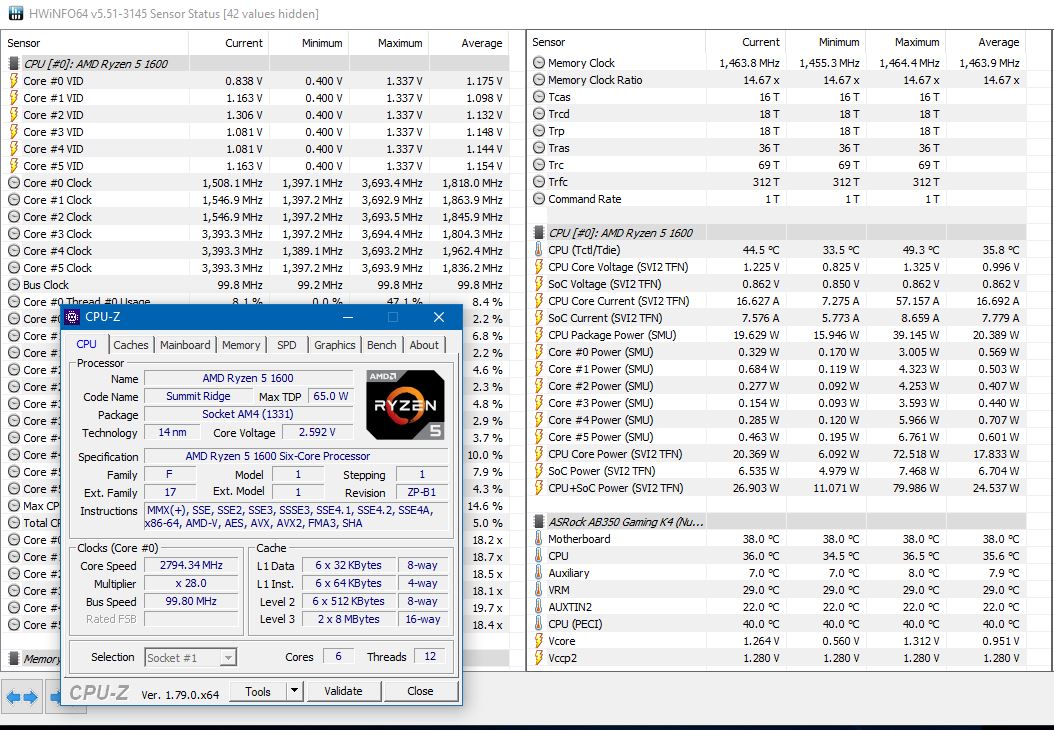This screenshot has width=1054, height=730.
Task: Click the Core Speed value 2794.34 MHz
Action: pyautogui.click(x=192, y=565)
